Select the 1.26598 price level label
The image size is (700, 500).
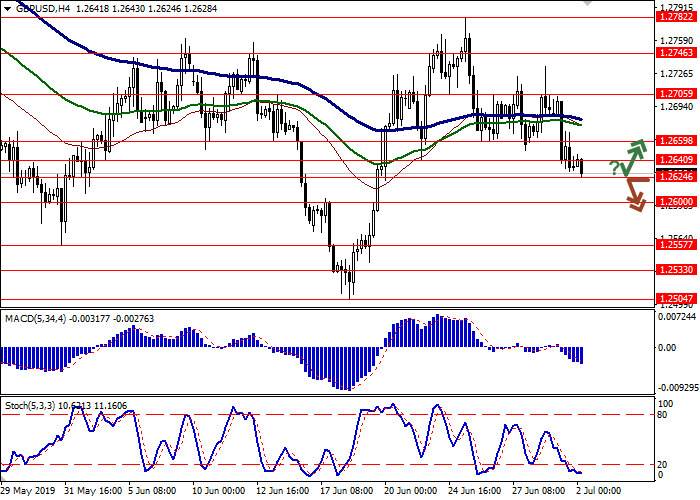674,141
